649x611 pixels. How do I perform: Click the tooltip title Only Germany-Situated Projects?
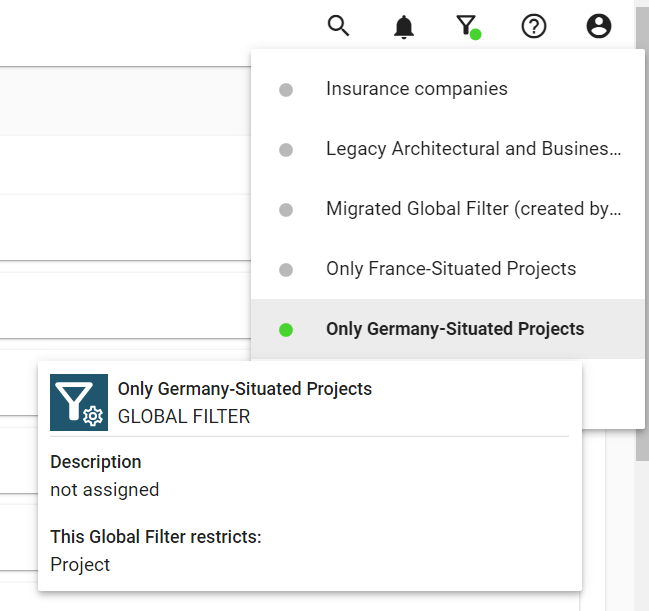pyautogui.click(x=245, y=389)
